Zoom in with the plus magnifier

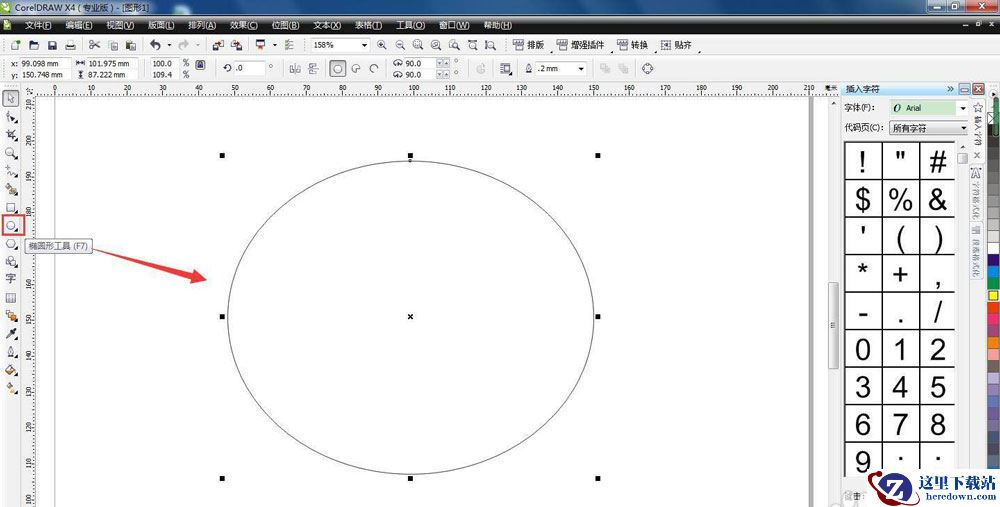[x=381, y=45]
